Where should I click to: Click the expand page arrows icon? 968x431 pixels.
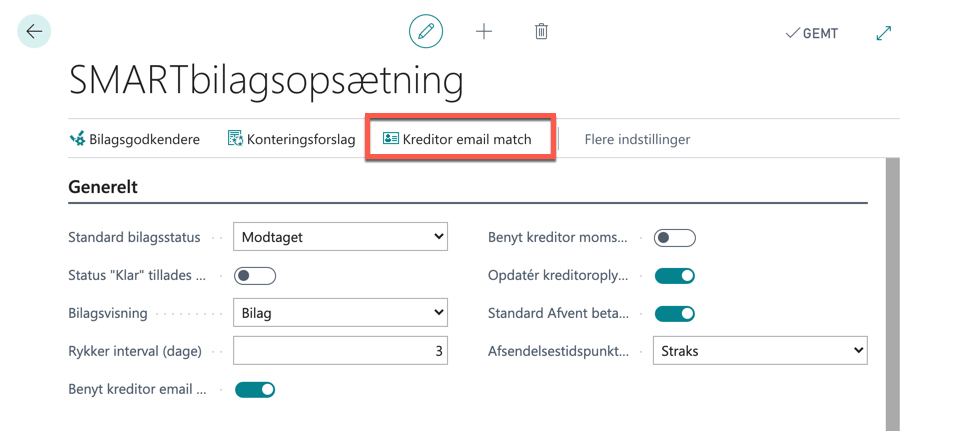pyautogui.click(x=884, y=33)
